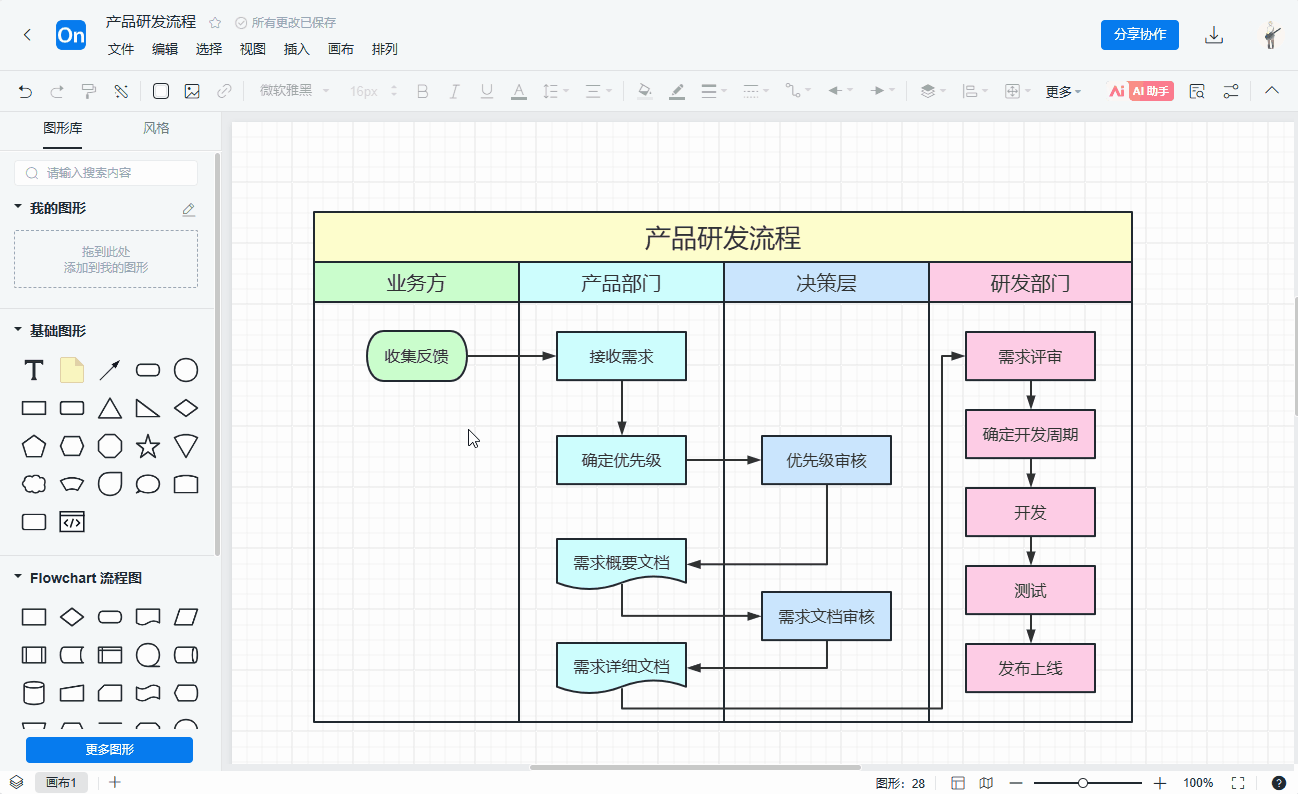Viewport: 1298px width, 794px height.
Task: Toggle italic formatting
Action: [x=454, y=91]
